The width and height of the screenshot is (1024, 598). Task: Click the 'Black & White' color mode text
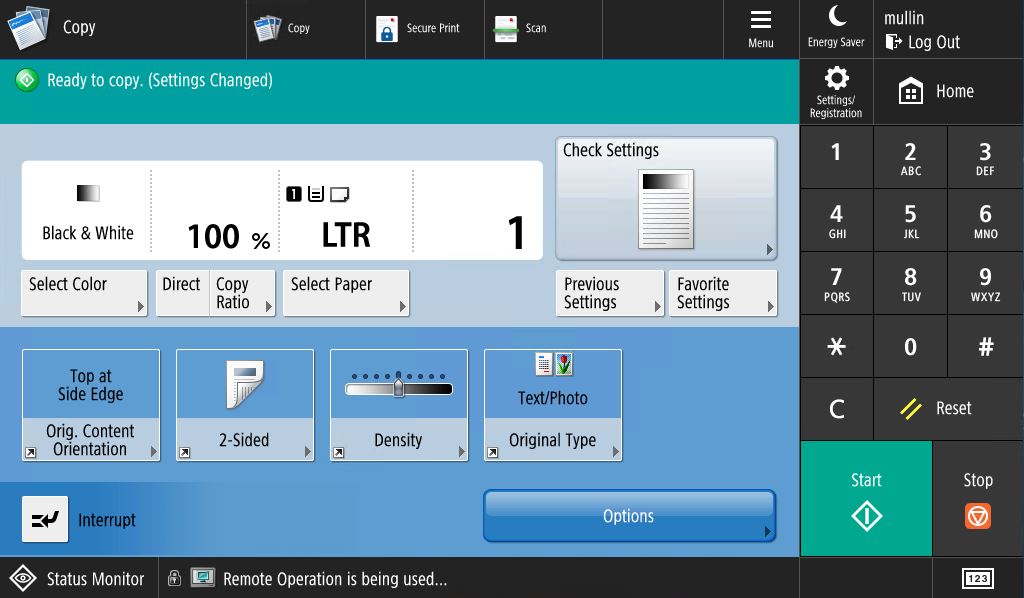[x=88, y=233]
